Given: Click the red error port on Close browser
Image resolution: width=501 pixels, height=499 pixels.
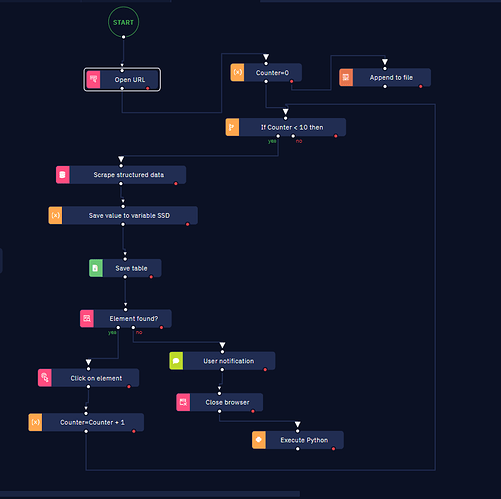Looking at the screenshot, I should [253, 411].
